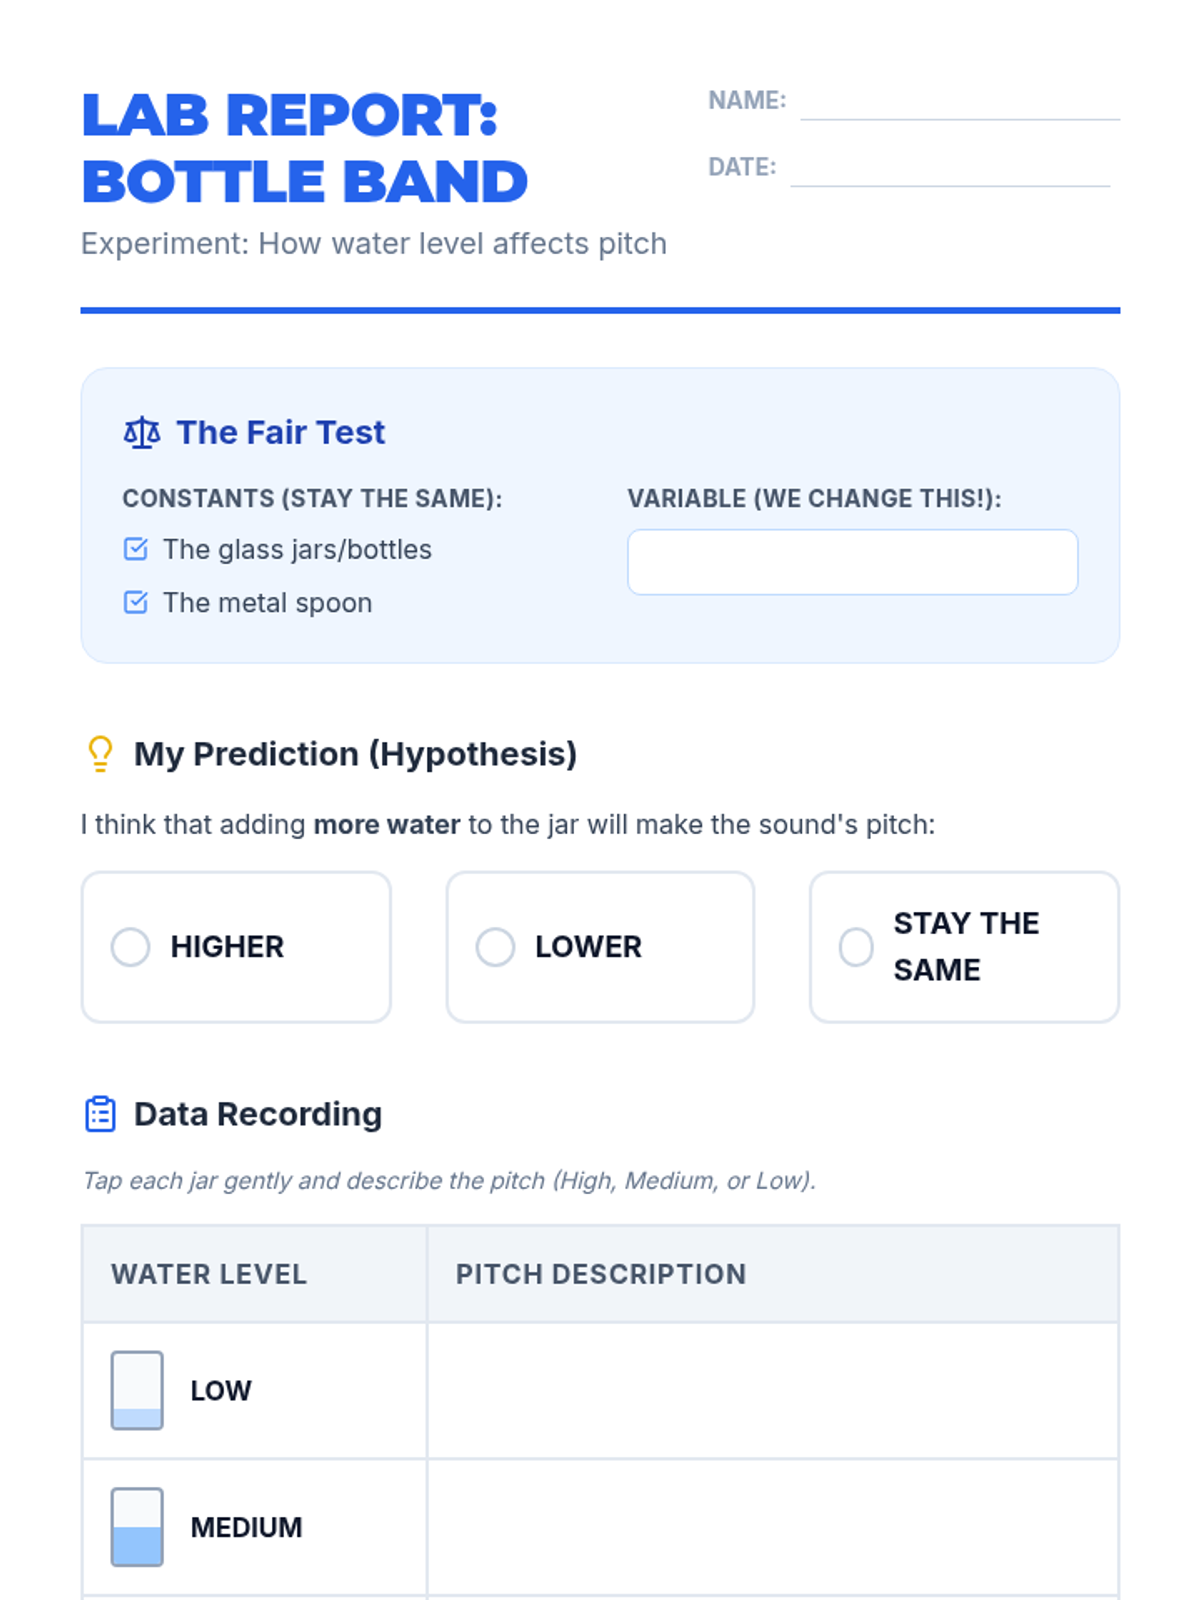Click the pitch description cell for MEDIUM
Screen dimensions: 1200x1600
point(772,1527)
